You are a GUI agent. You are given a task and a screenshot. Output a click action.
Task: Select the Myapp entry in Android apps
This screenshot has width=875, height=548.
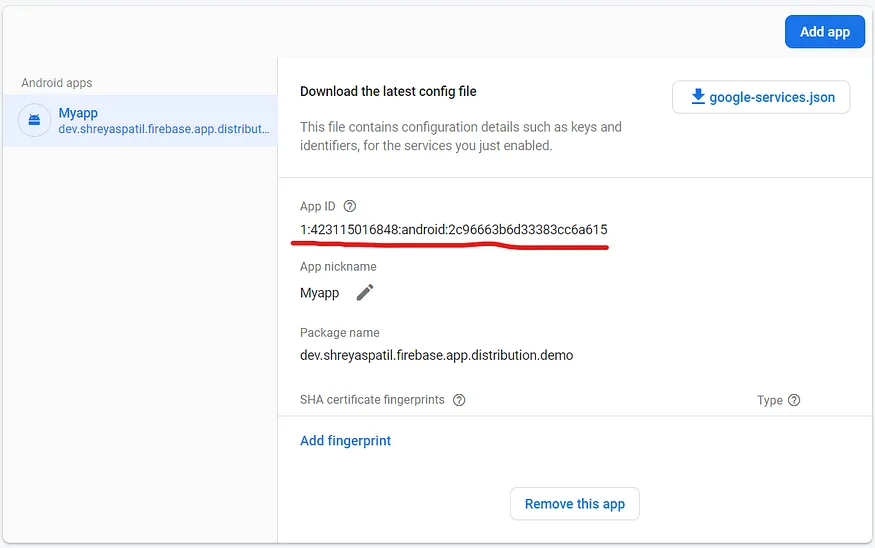(140, 121)
